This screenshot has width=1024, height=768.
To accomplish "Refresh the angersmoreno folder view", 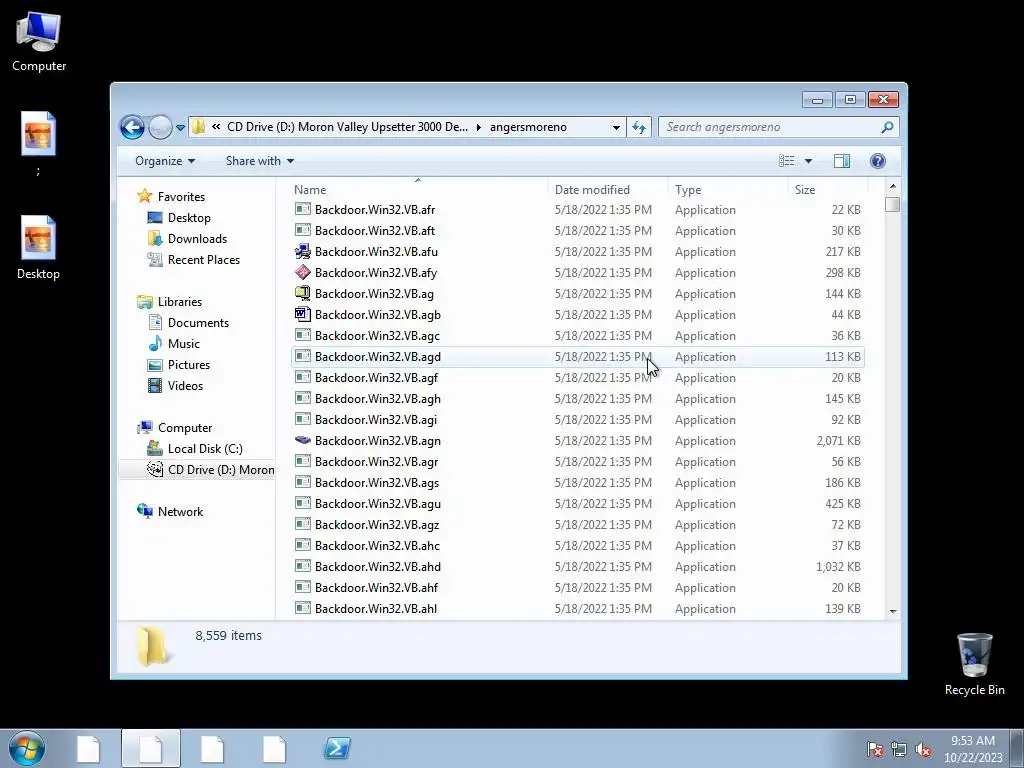I will point(639,127).
